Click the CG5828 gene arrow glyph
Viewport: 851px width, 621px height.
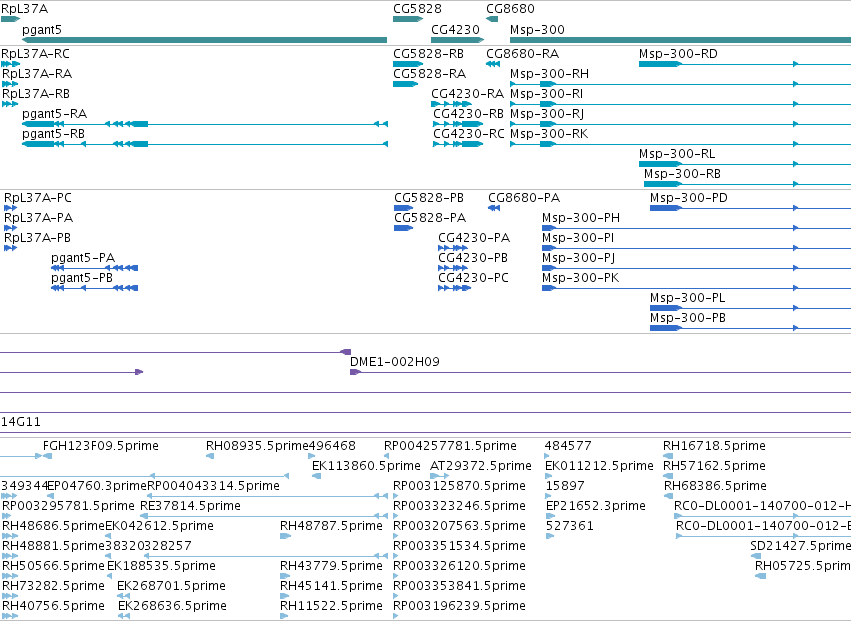coord(408,20)
